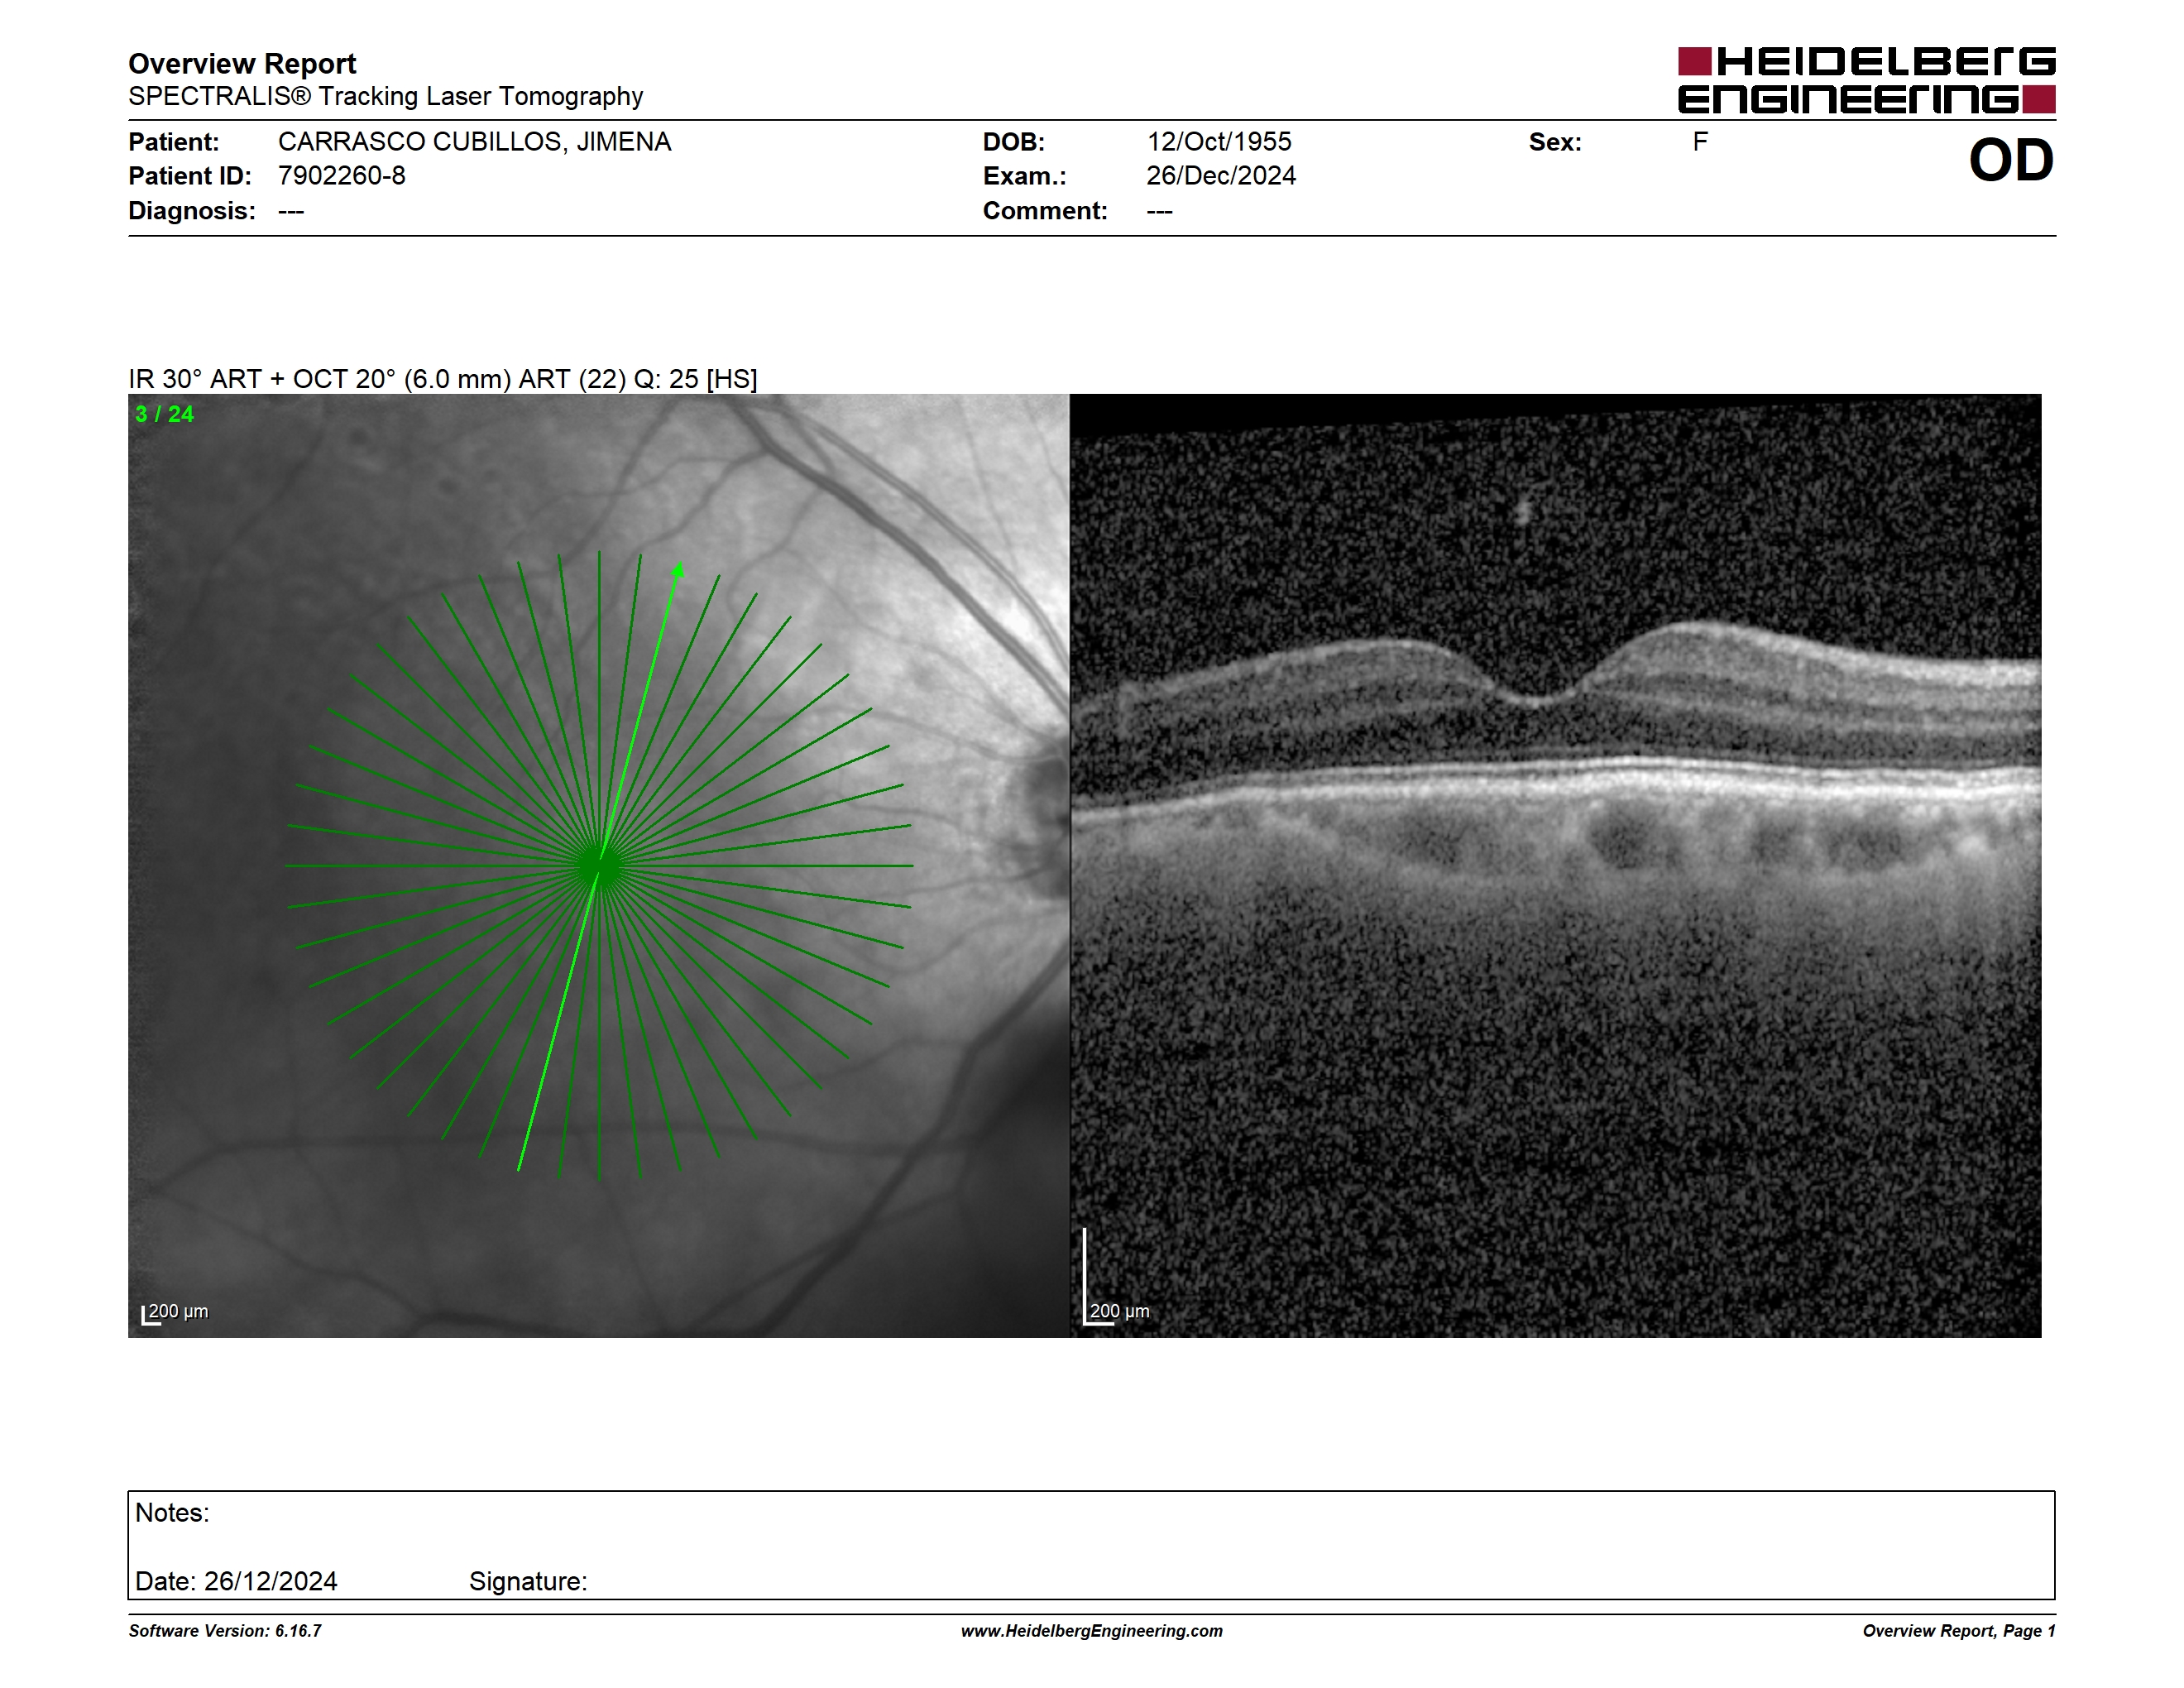Click the DOB value '12/Oct/1955'
This screenshot has height=1688, width=2184.
coord(1219,142)
